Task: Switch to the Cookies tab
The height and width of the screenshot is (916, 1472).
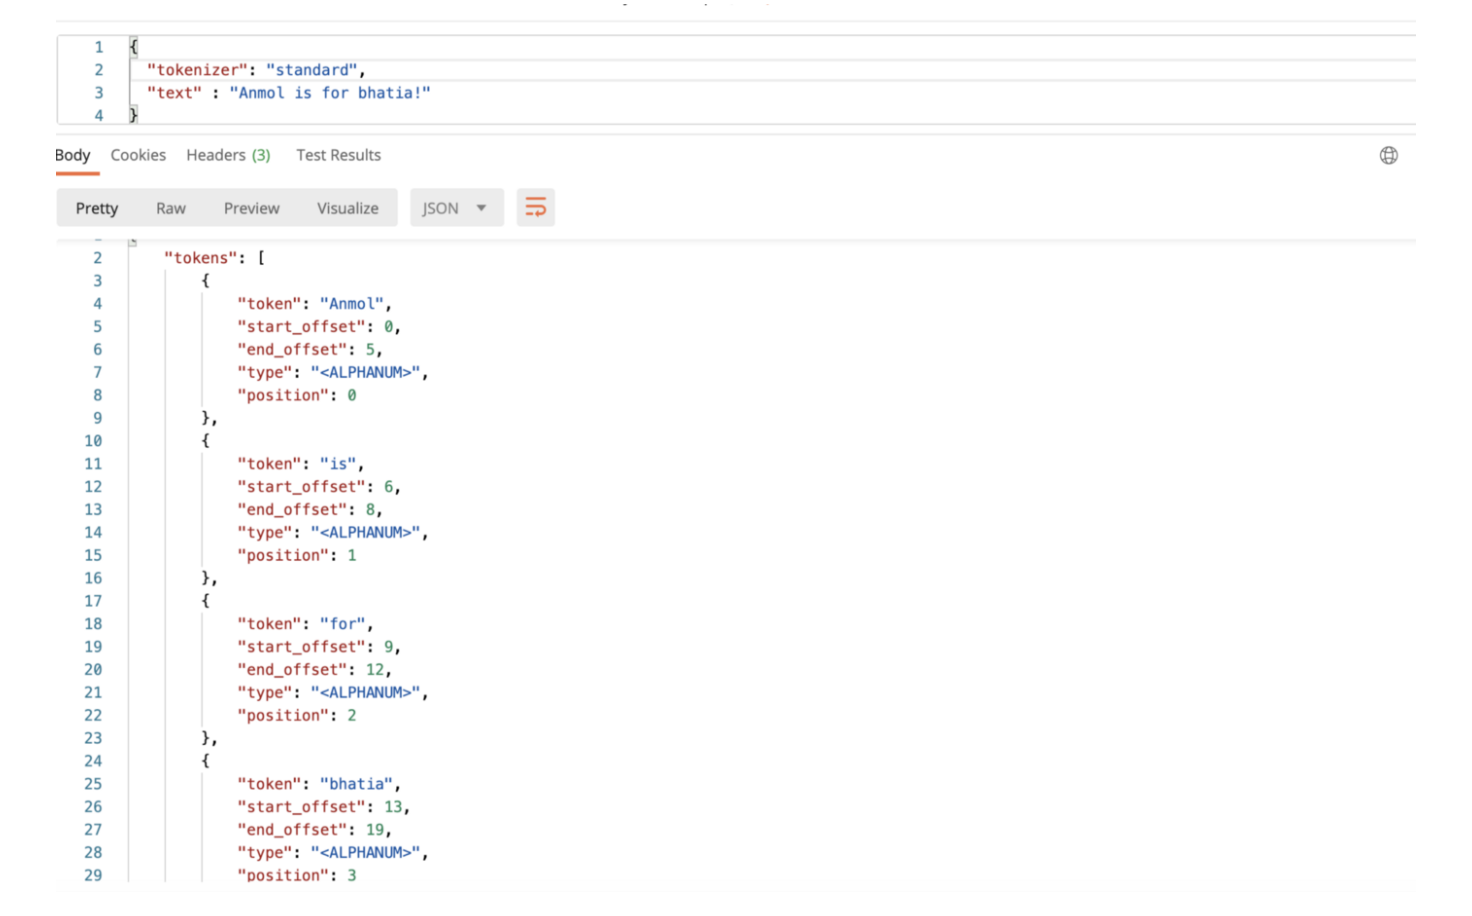Action: tap(138, 155)
